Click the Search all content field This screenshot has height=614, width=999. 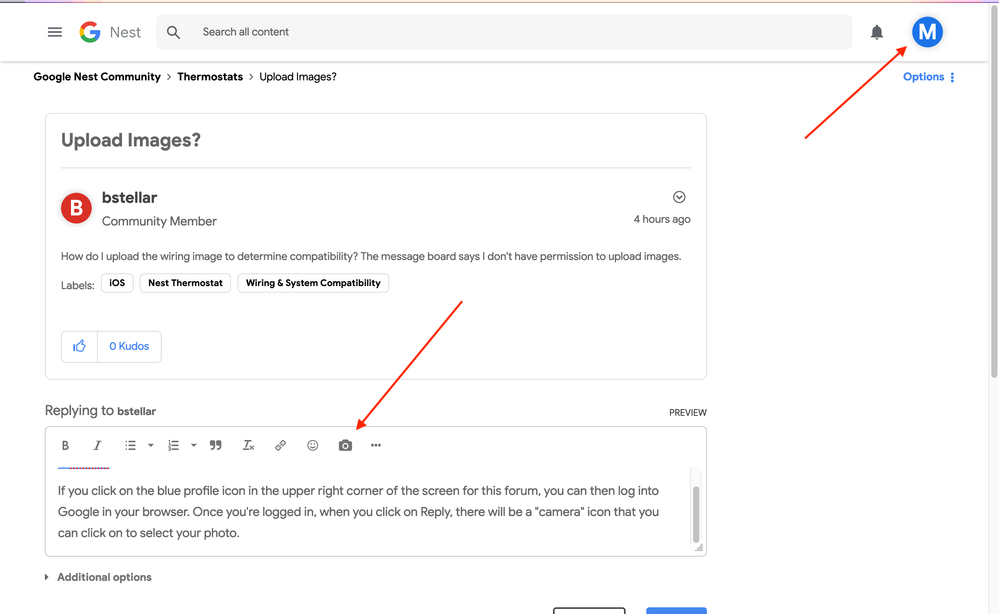(500, 32)
